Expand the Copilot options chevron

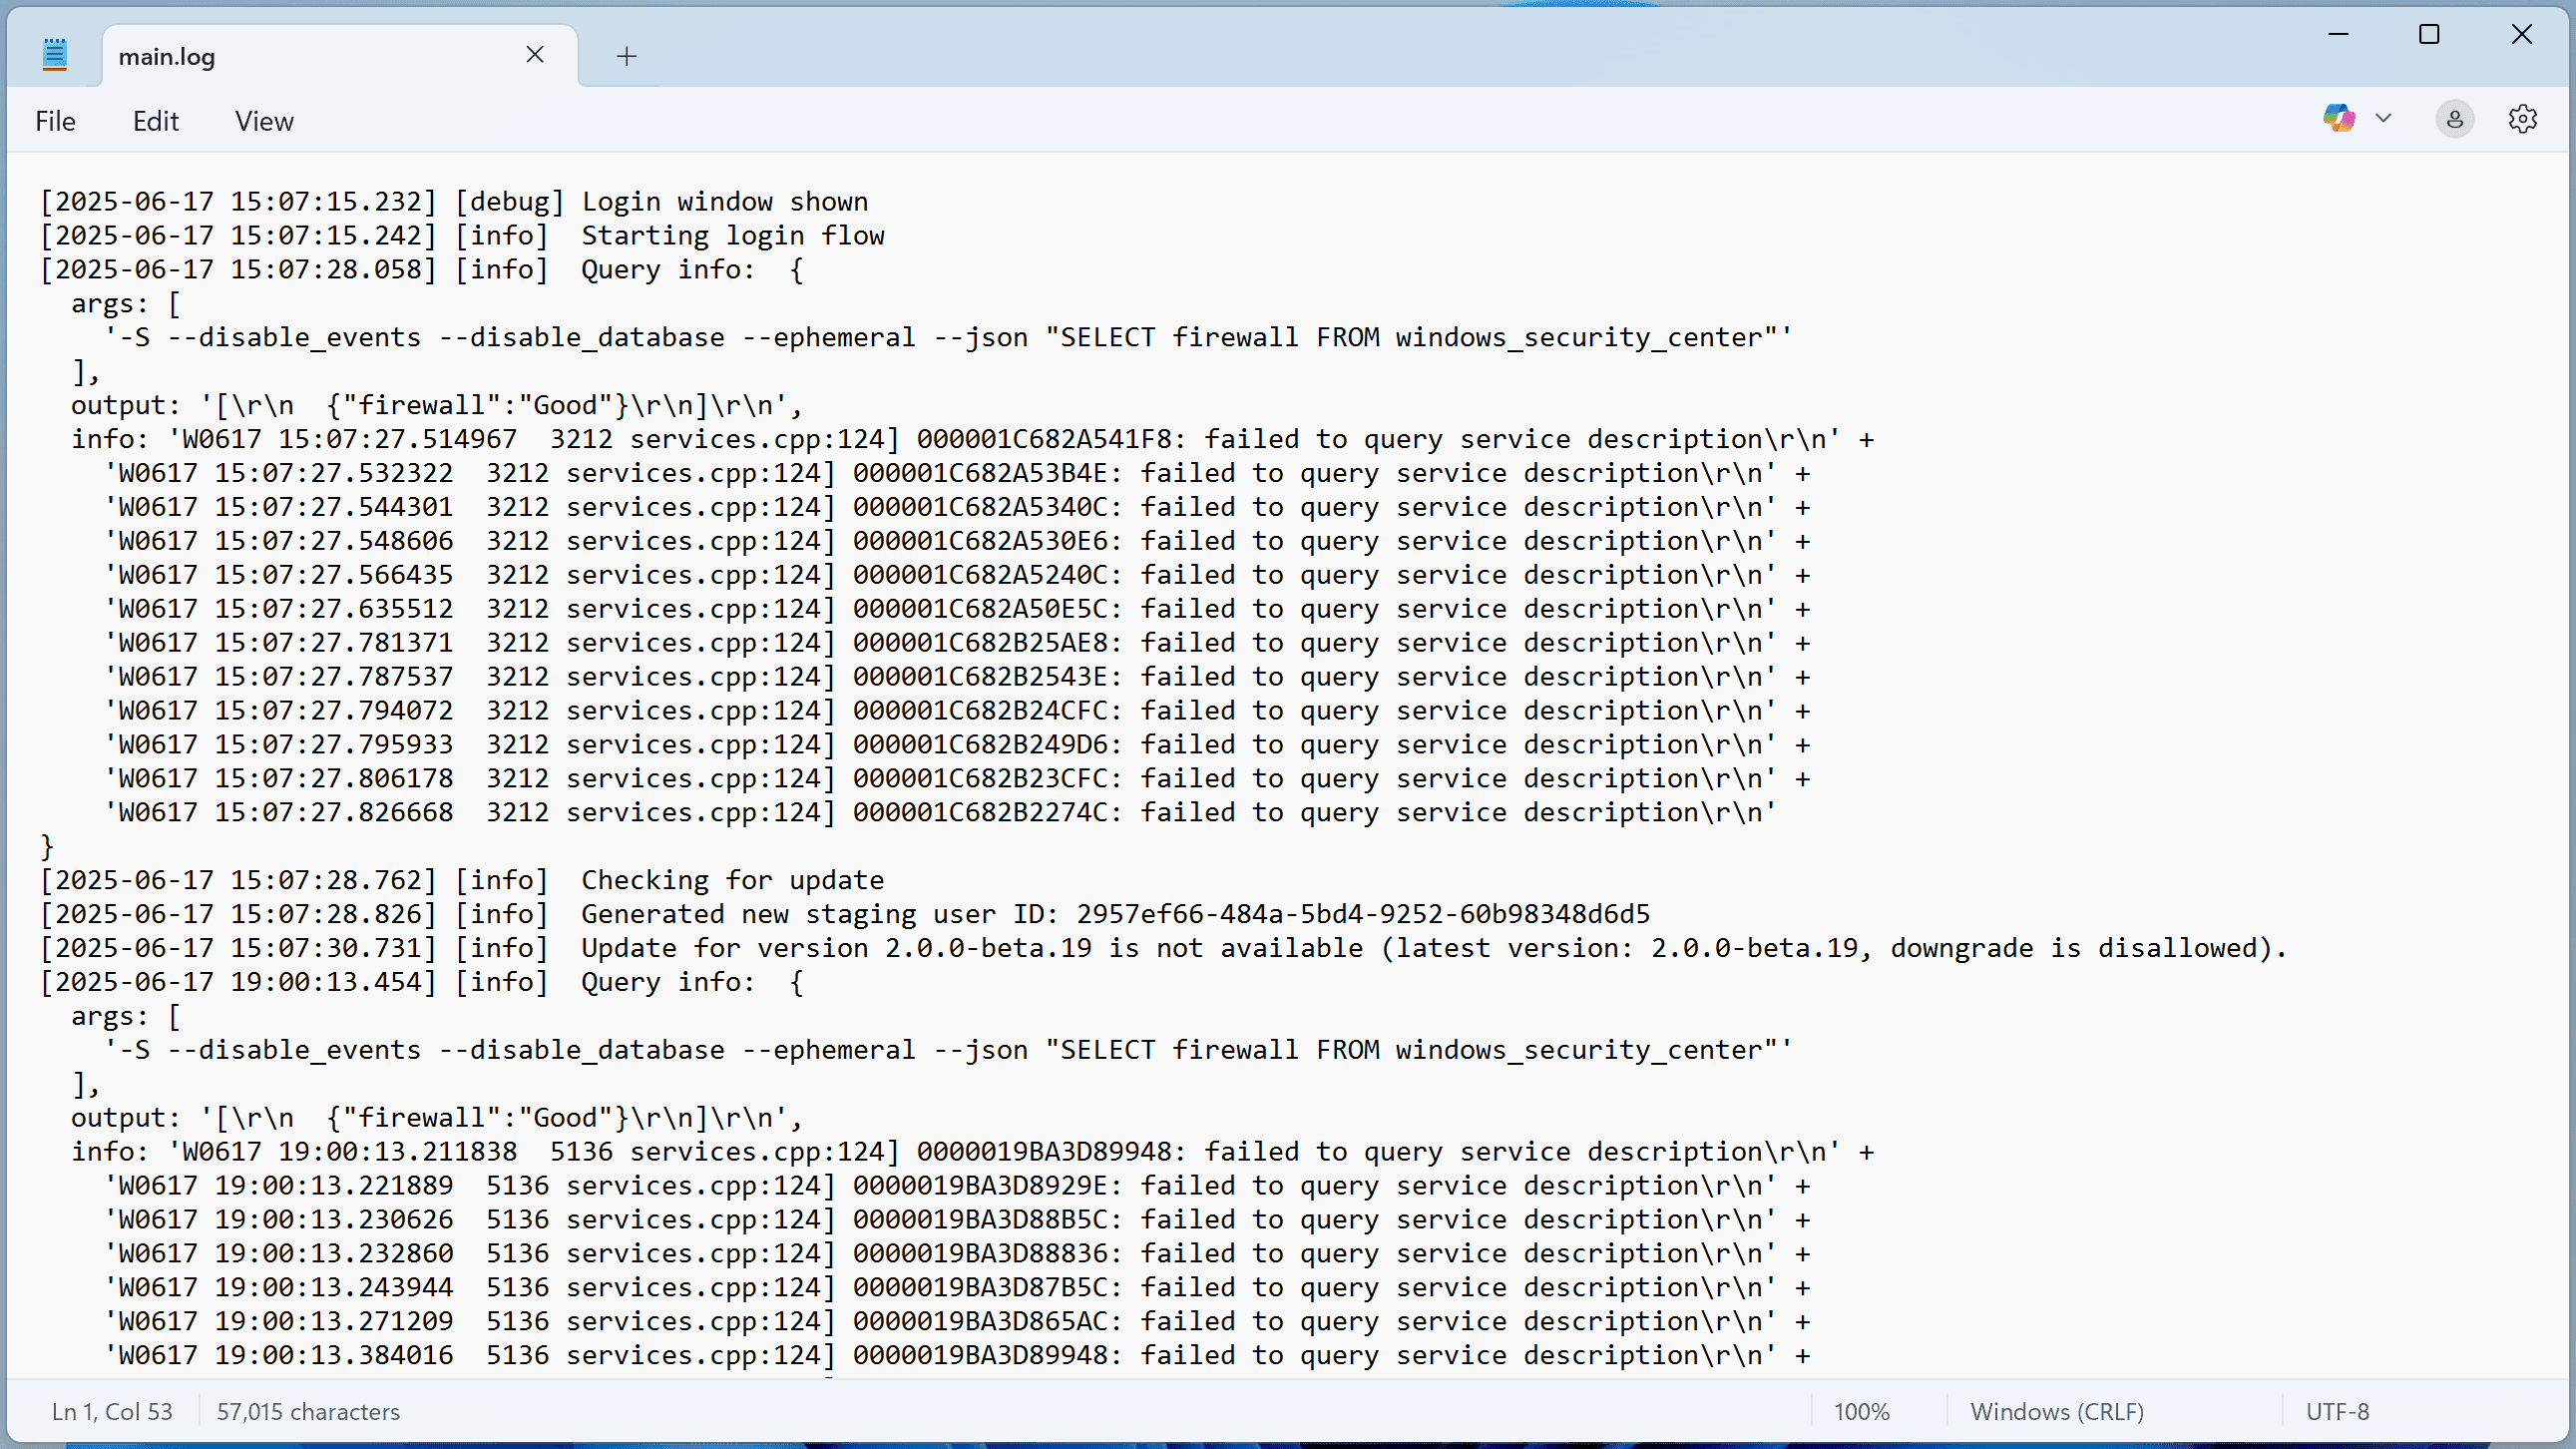coord(2384,118)
